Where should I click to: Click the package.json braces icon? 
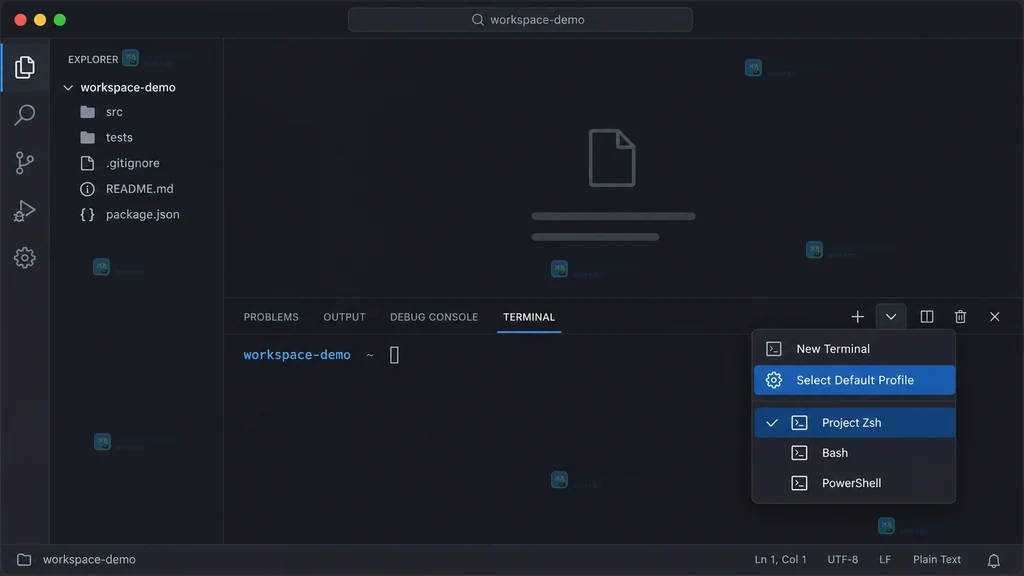pyautogui.click(x=88, y=214)
